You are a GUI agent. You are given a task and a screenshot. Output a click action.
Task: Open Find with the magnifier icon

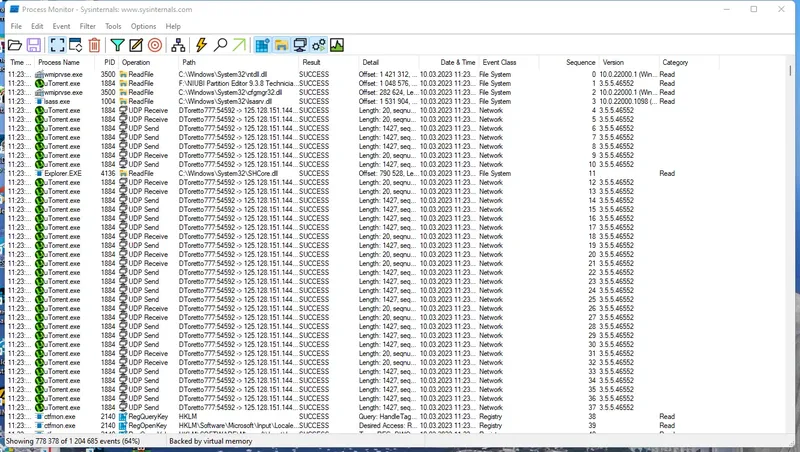coord(220,45)
